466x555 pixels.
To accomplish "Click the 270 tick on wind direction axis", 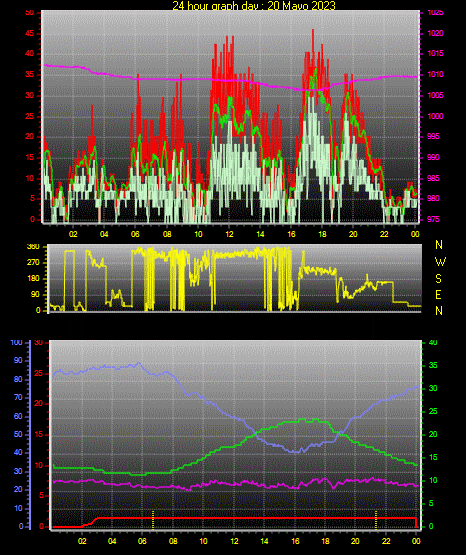I will pyautogui.click(x=33, y=263).
